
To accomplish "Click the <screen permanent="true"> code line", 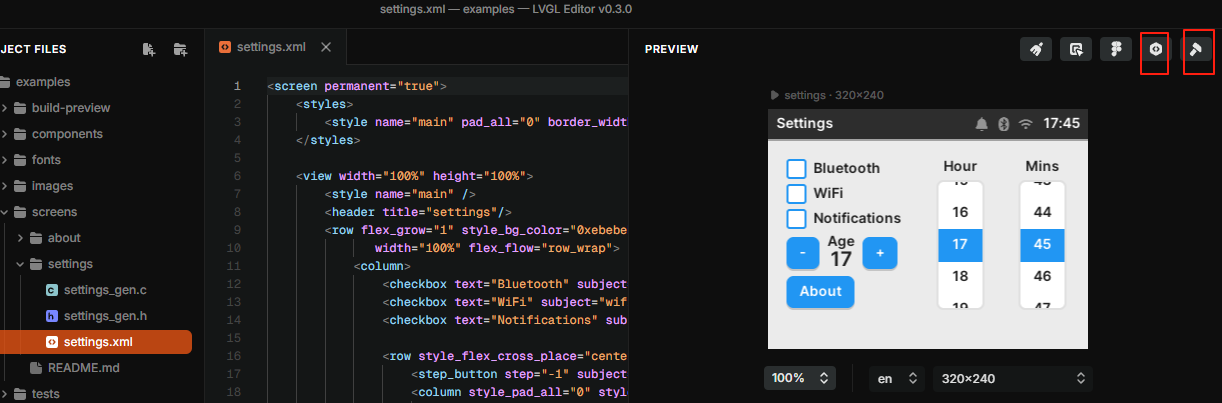I will (357, 86).
